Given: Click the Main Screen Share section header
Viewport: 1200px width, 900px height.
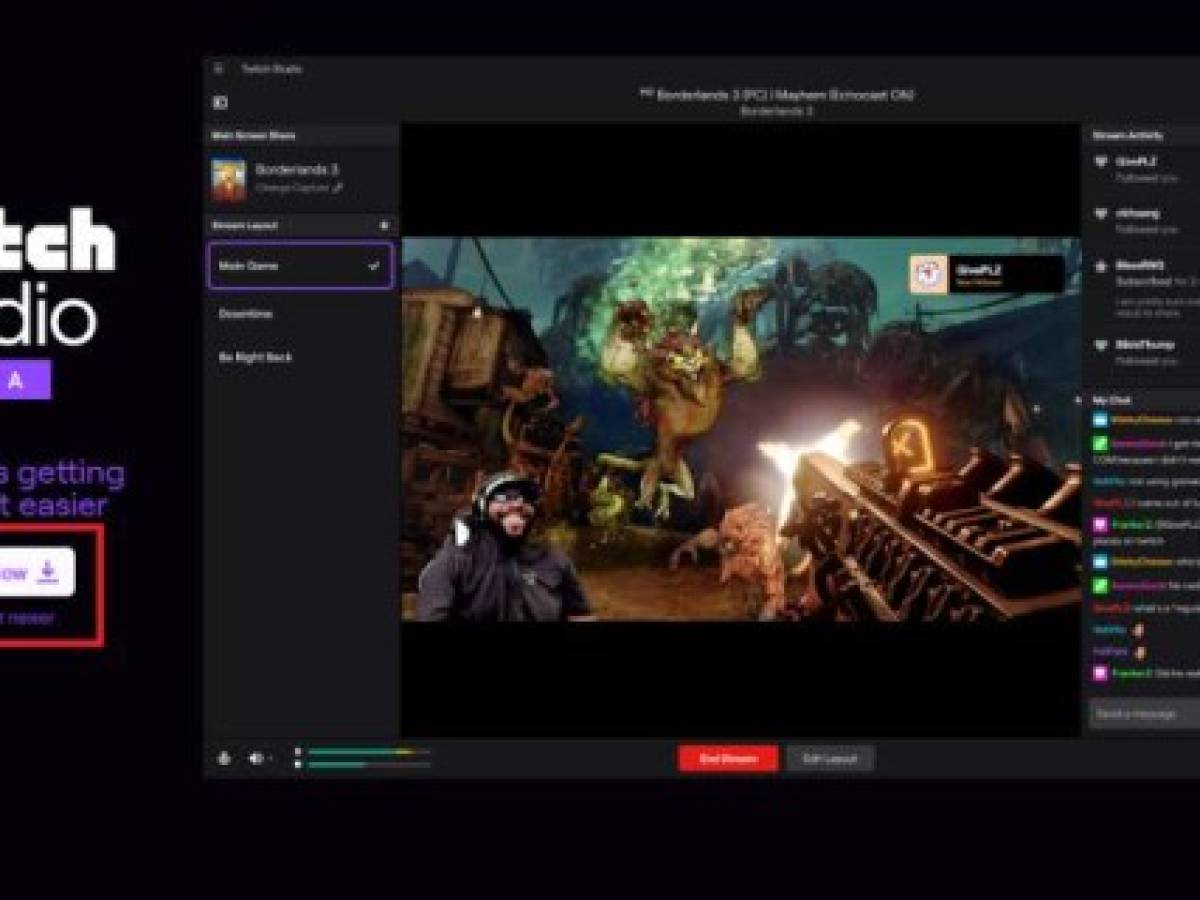Looking at the screenshot, I should coord(301,135).
